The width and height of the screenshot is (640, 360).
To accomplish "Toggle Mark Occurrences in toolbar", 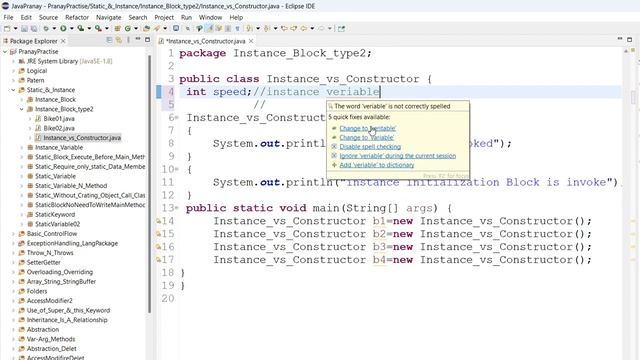I will pyautogui.click(x=209, y=29).
